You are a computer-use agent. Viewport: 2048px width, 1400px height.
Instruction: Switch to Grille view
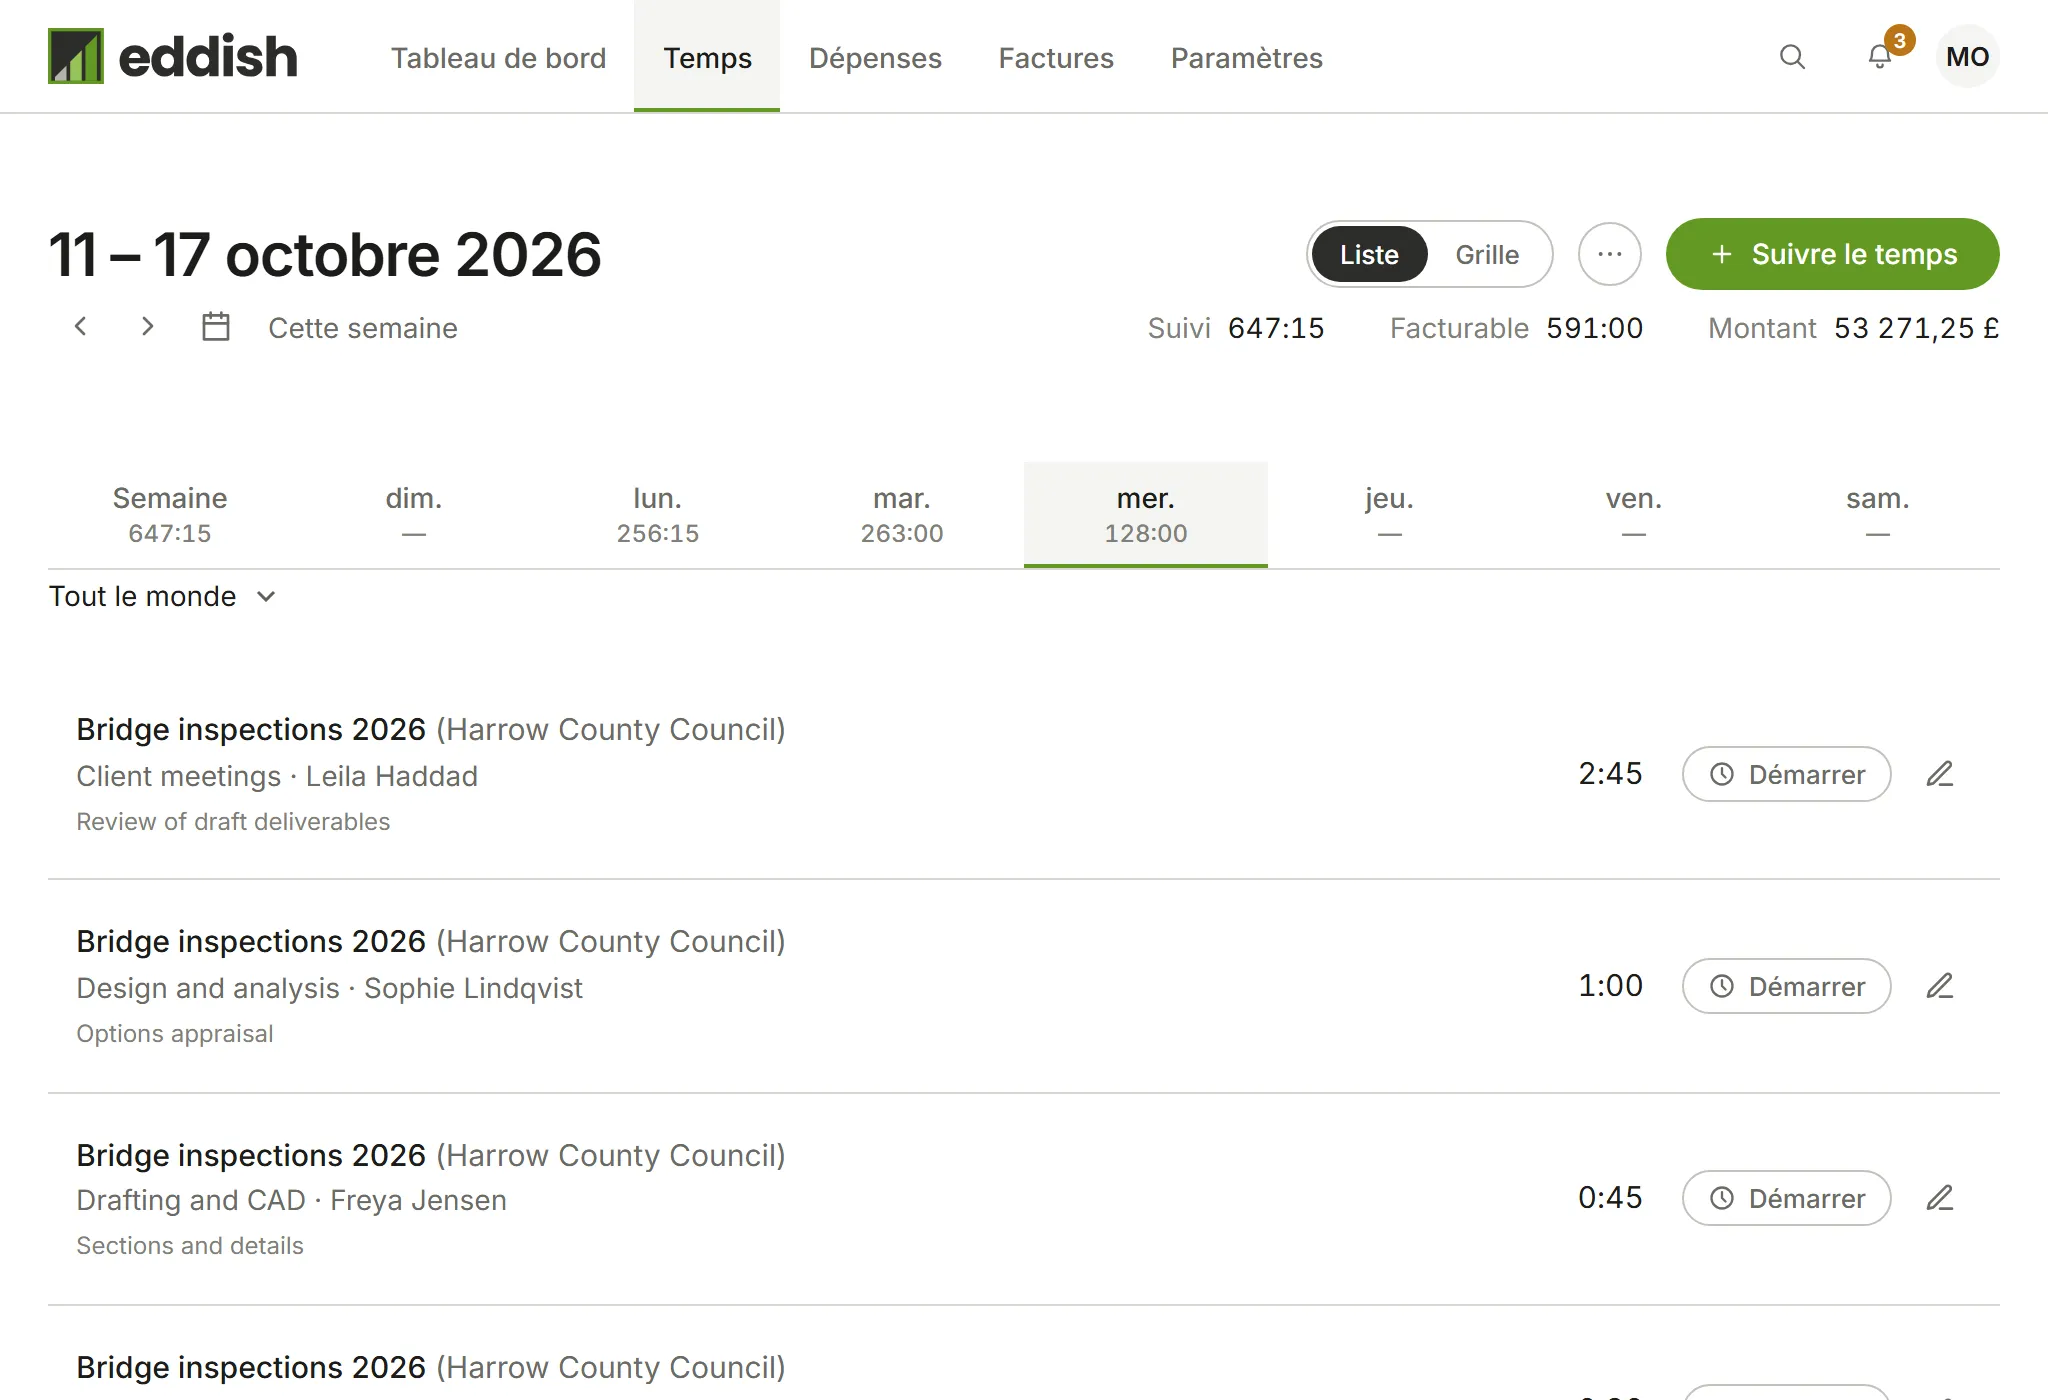coord(1487,254)
